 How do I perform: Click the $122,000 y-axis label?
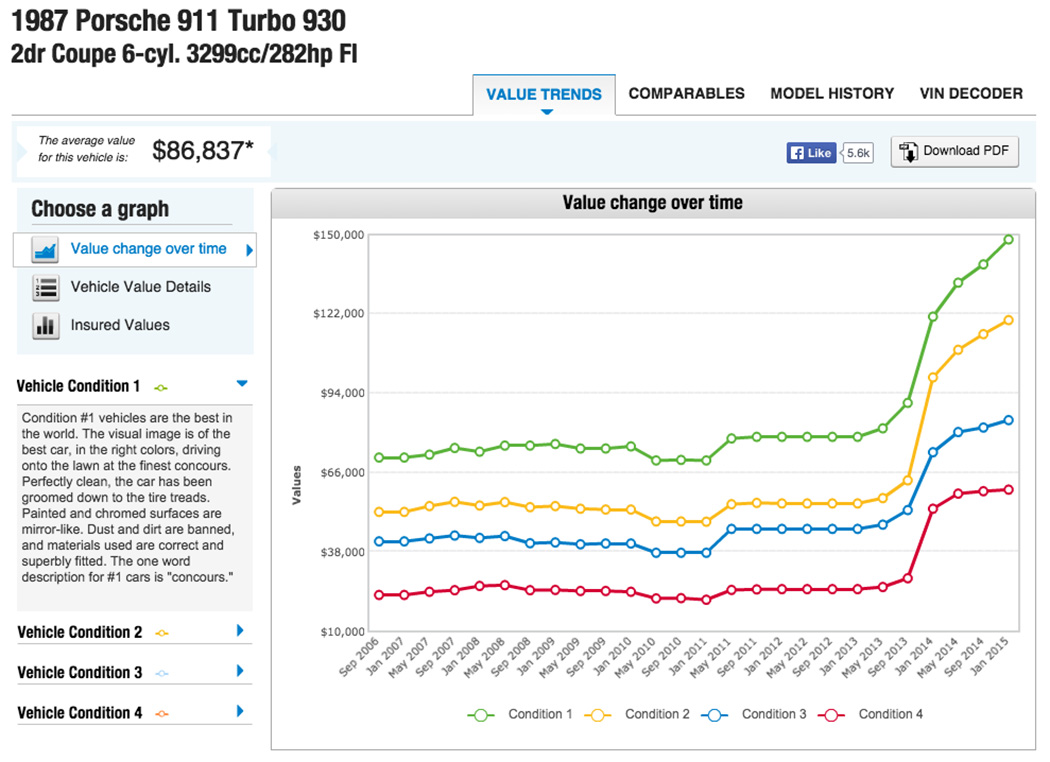click(x=339, y=313)
